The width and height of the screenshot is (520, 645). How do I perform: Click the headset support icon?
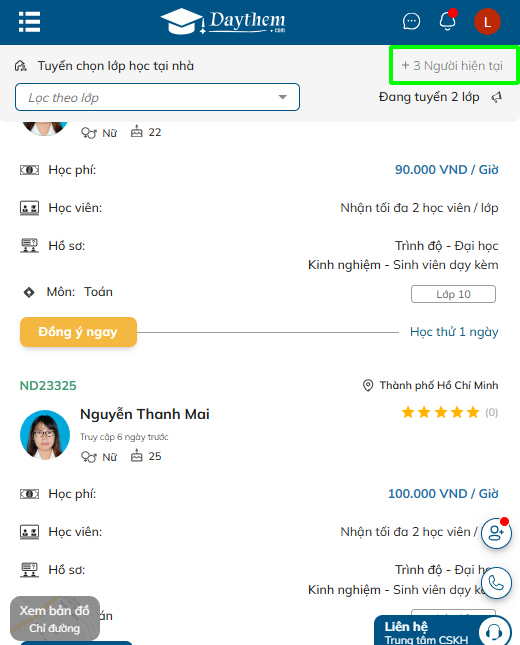494,631
